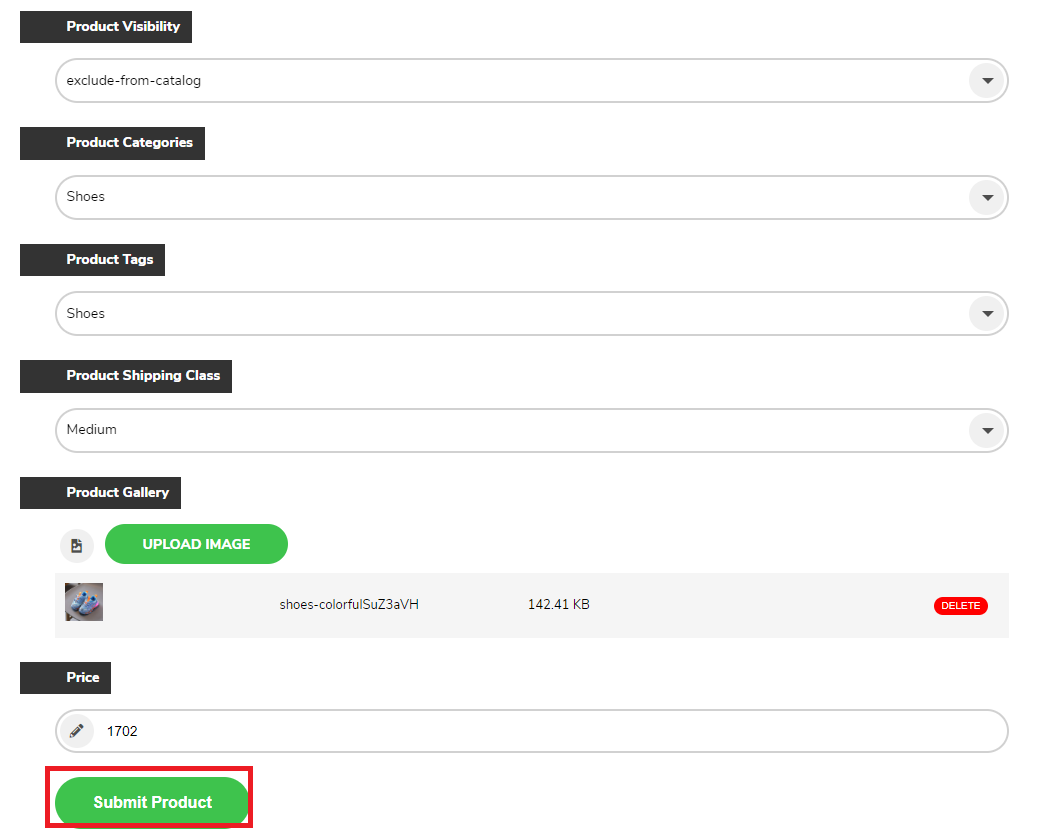The image size is (1048, 831).
Task: Open the Shoes select under Product Categories
Action: click(x=531, y=197)
